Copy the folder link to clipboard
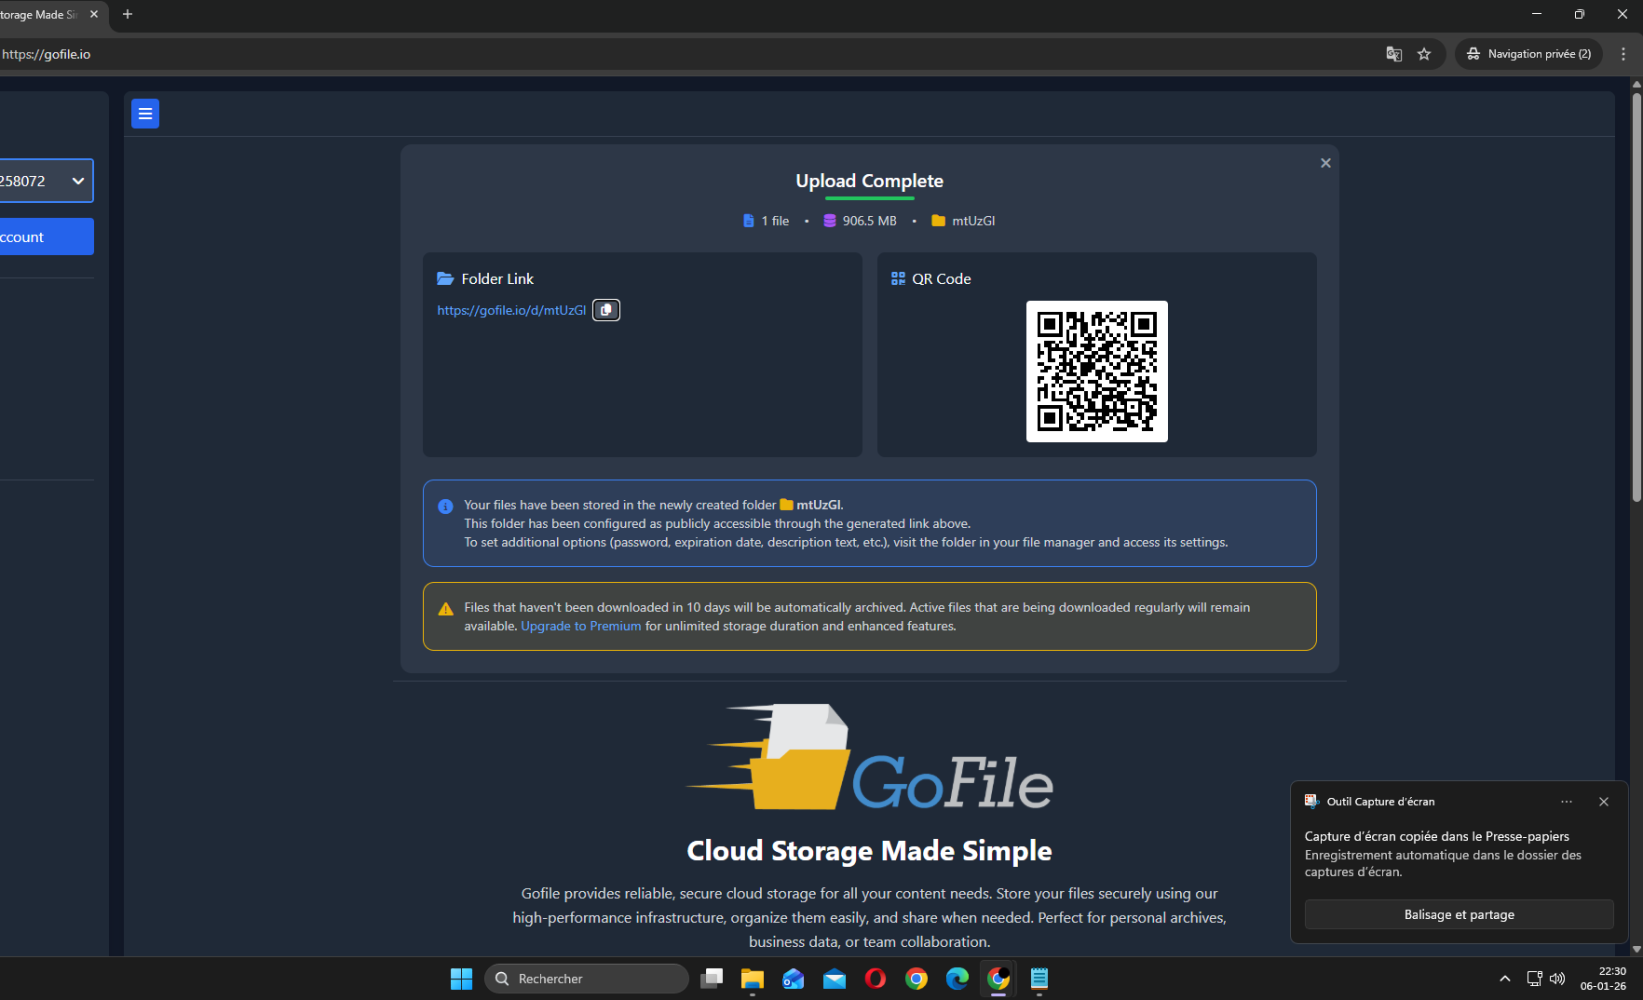 click(606, 310)
